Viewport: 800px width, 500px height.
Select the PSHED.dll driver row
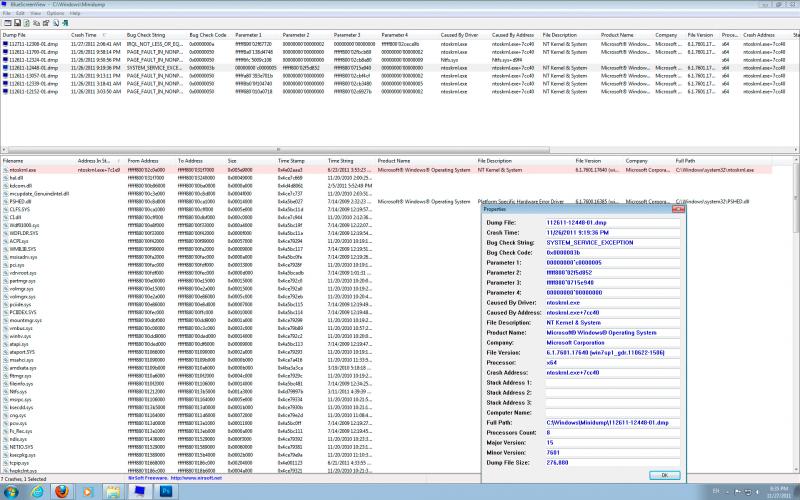[x=386, y=202]
